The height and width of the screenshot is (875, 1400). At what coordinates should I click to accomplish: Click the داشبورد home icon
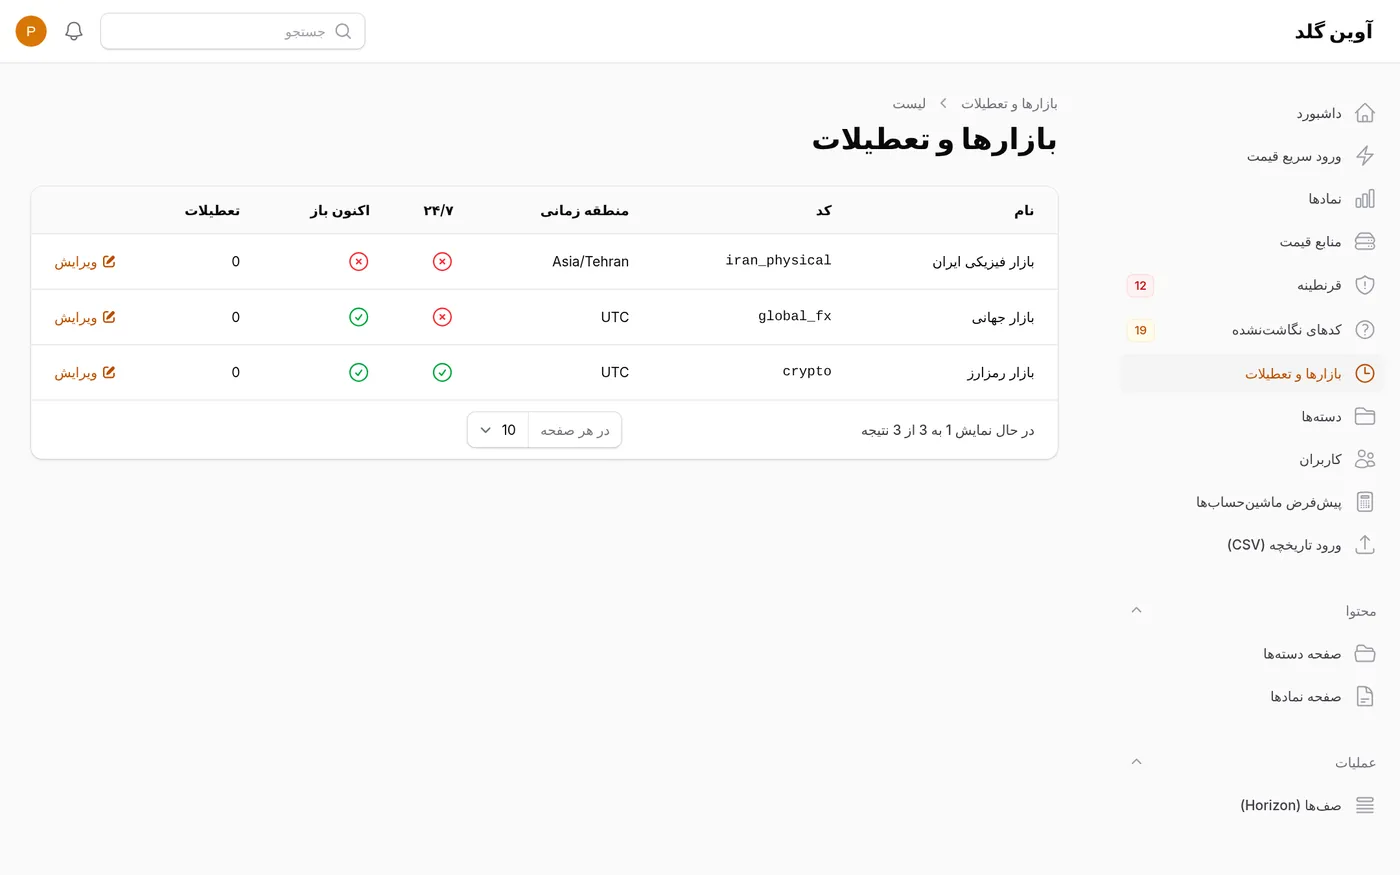1365,113
